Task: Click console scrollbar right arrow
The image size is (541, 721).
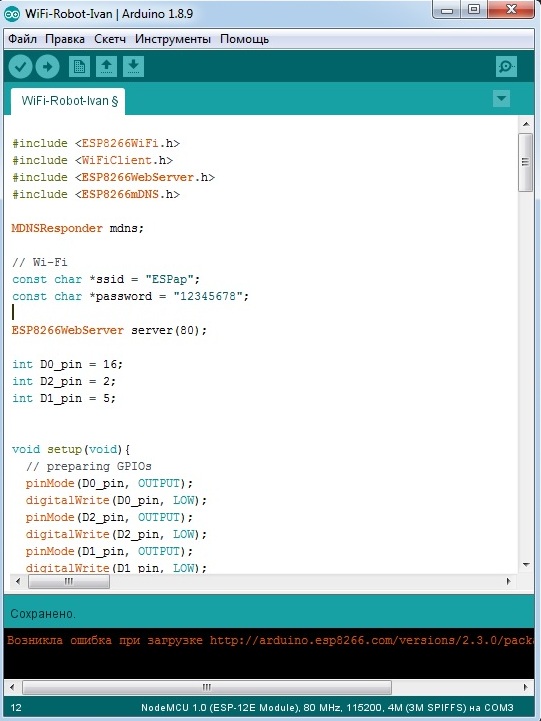Action: pyautogui.click(x=525, y=687)
